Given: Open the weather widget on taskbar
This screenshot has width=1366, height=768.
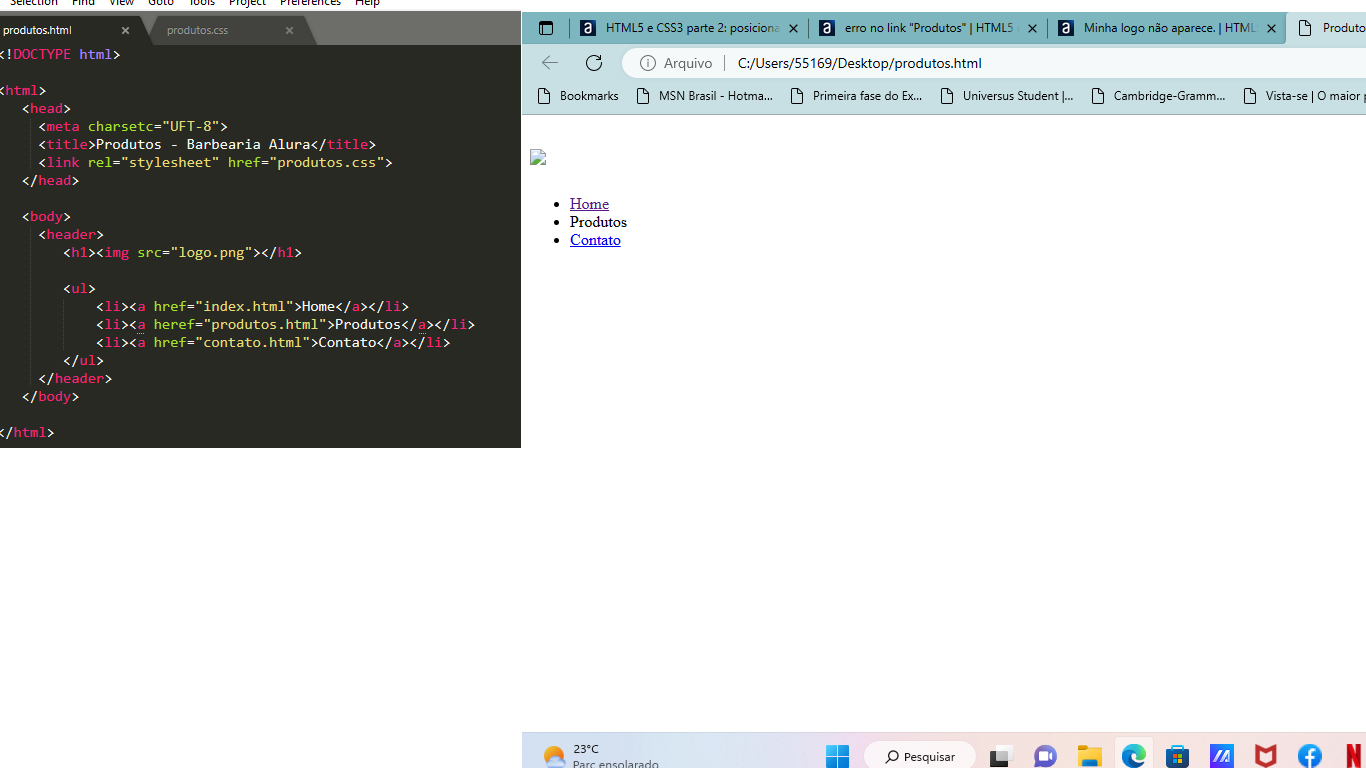Looking at the screenshot, I should coord(600,756).
